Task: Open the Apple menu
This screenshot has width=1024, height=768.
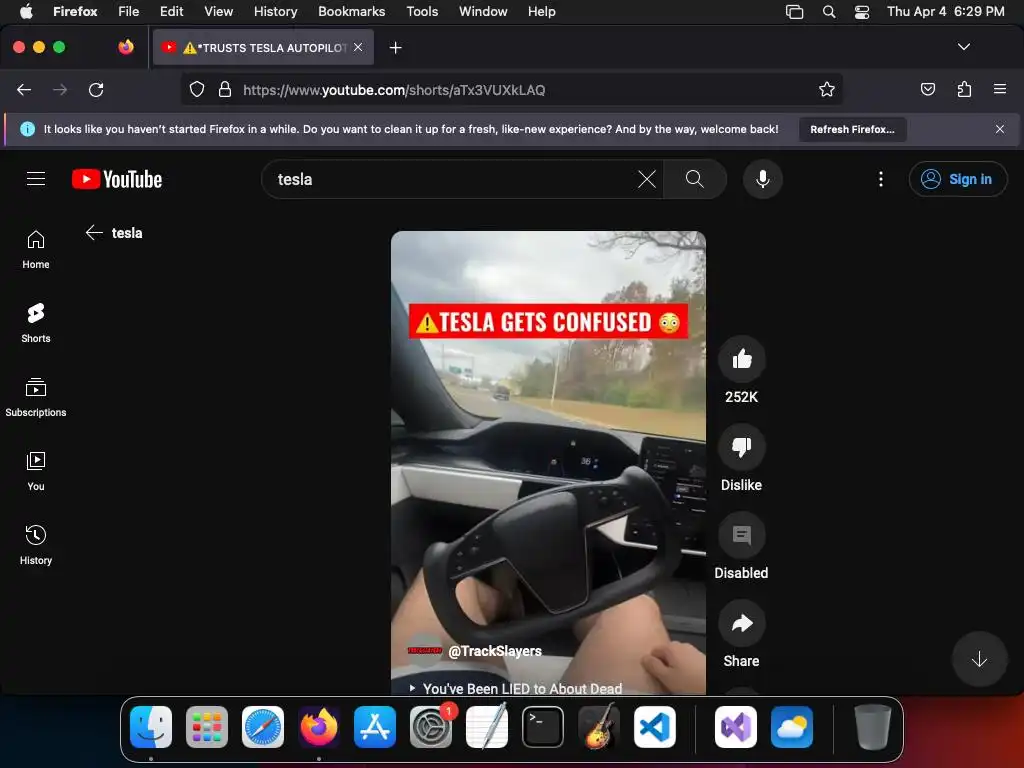Action: pos(25,11)
